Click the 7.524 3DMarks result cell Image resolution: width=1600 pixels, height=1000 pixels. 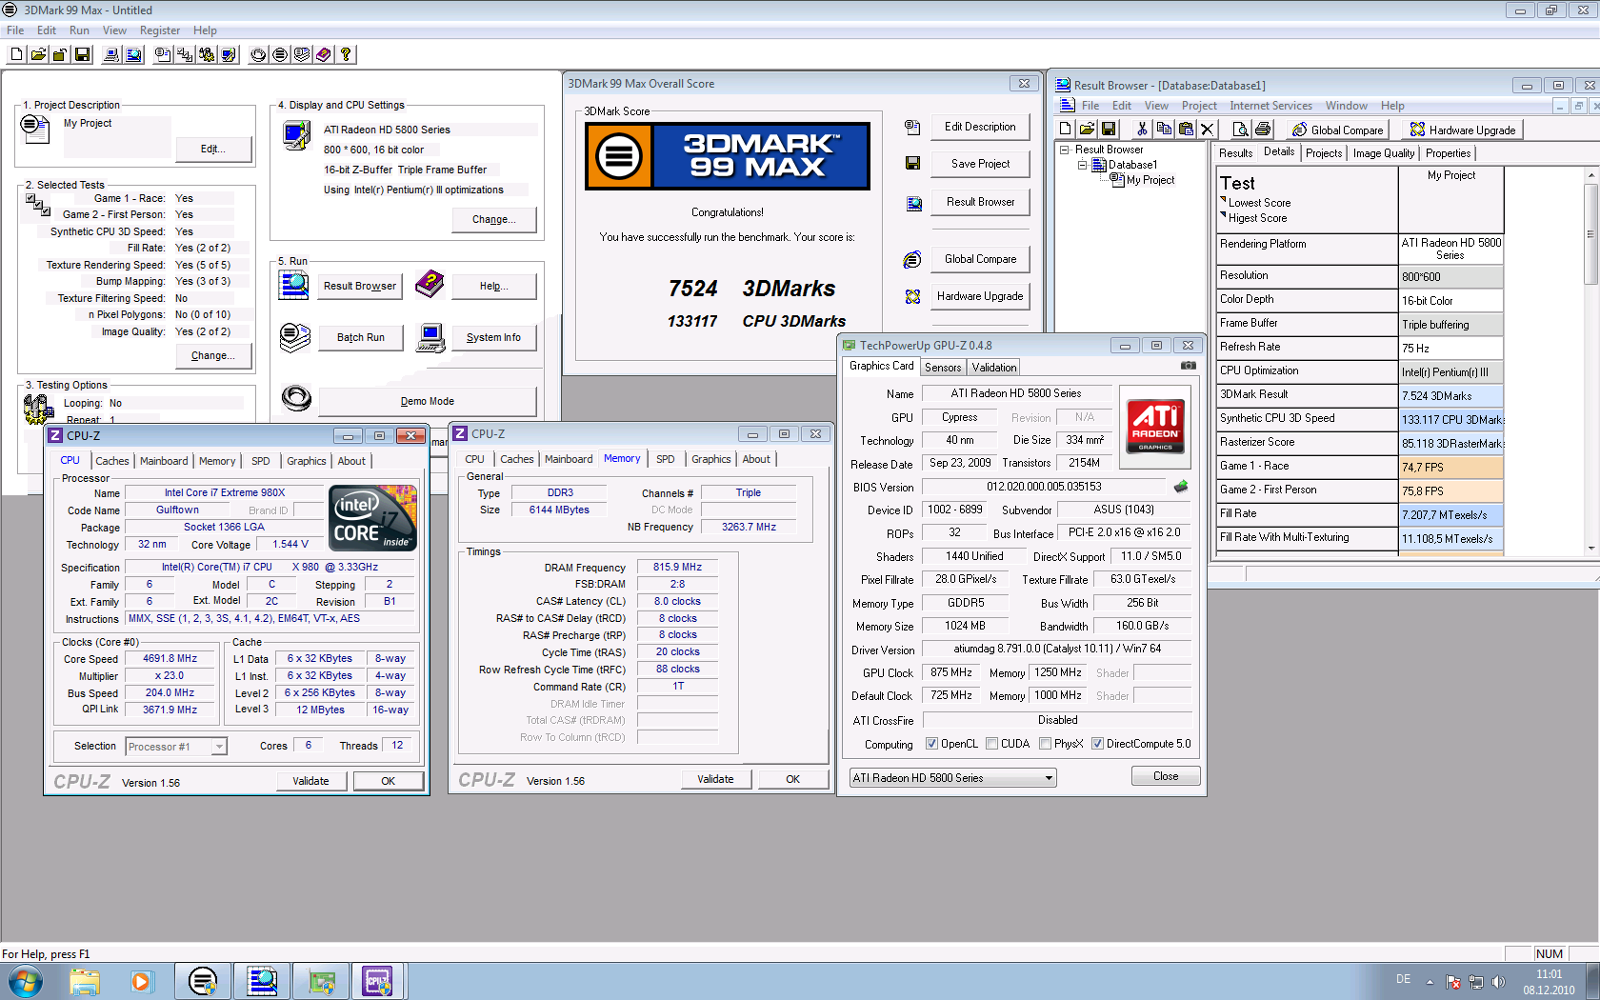tap(1451, 396)
